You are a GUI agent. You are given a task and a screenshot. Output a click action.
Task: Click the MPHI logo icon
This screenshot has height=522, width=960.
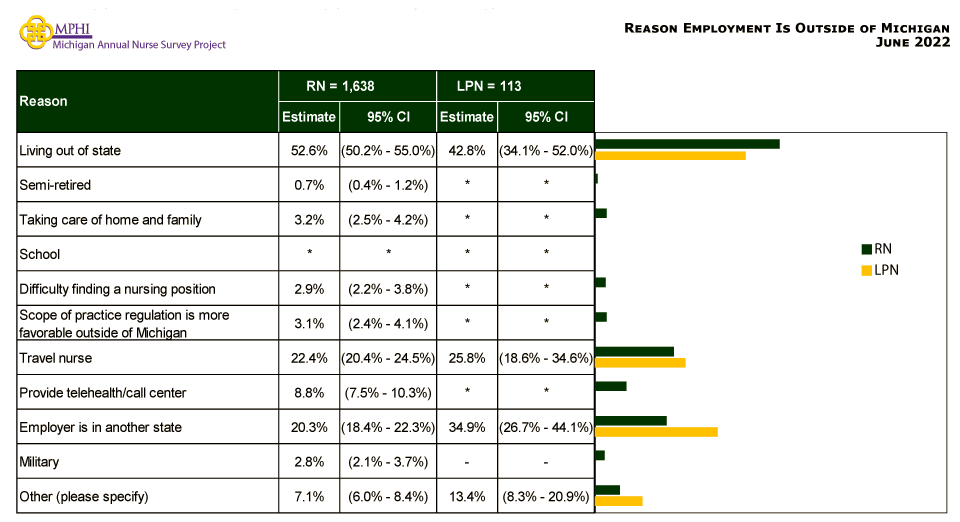coord(36,32)
